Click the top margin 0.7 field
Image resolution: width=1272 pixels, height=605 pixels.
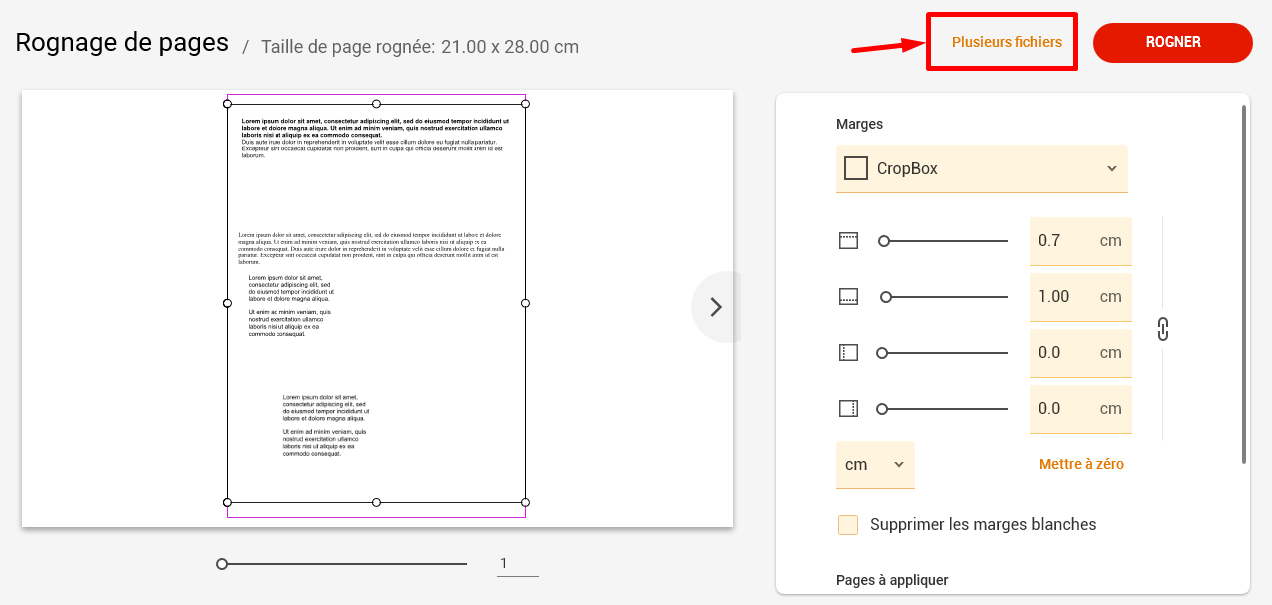pos(1081,241)
